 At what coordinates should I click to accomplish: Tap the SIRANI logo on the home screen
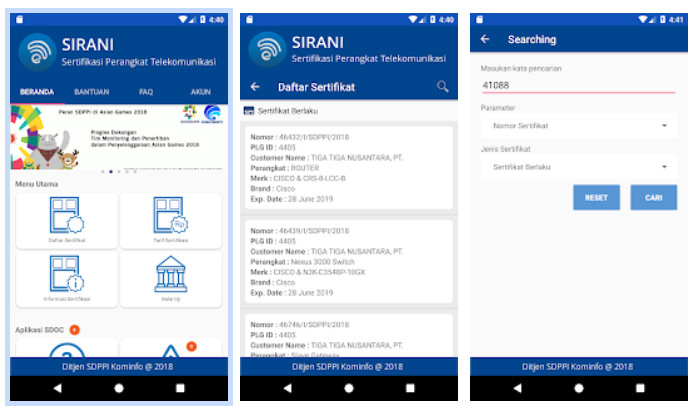point(40,49)
